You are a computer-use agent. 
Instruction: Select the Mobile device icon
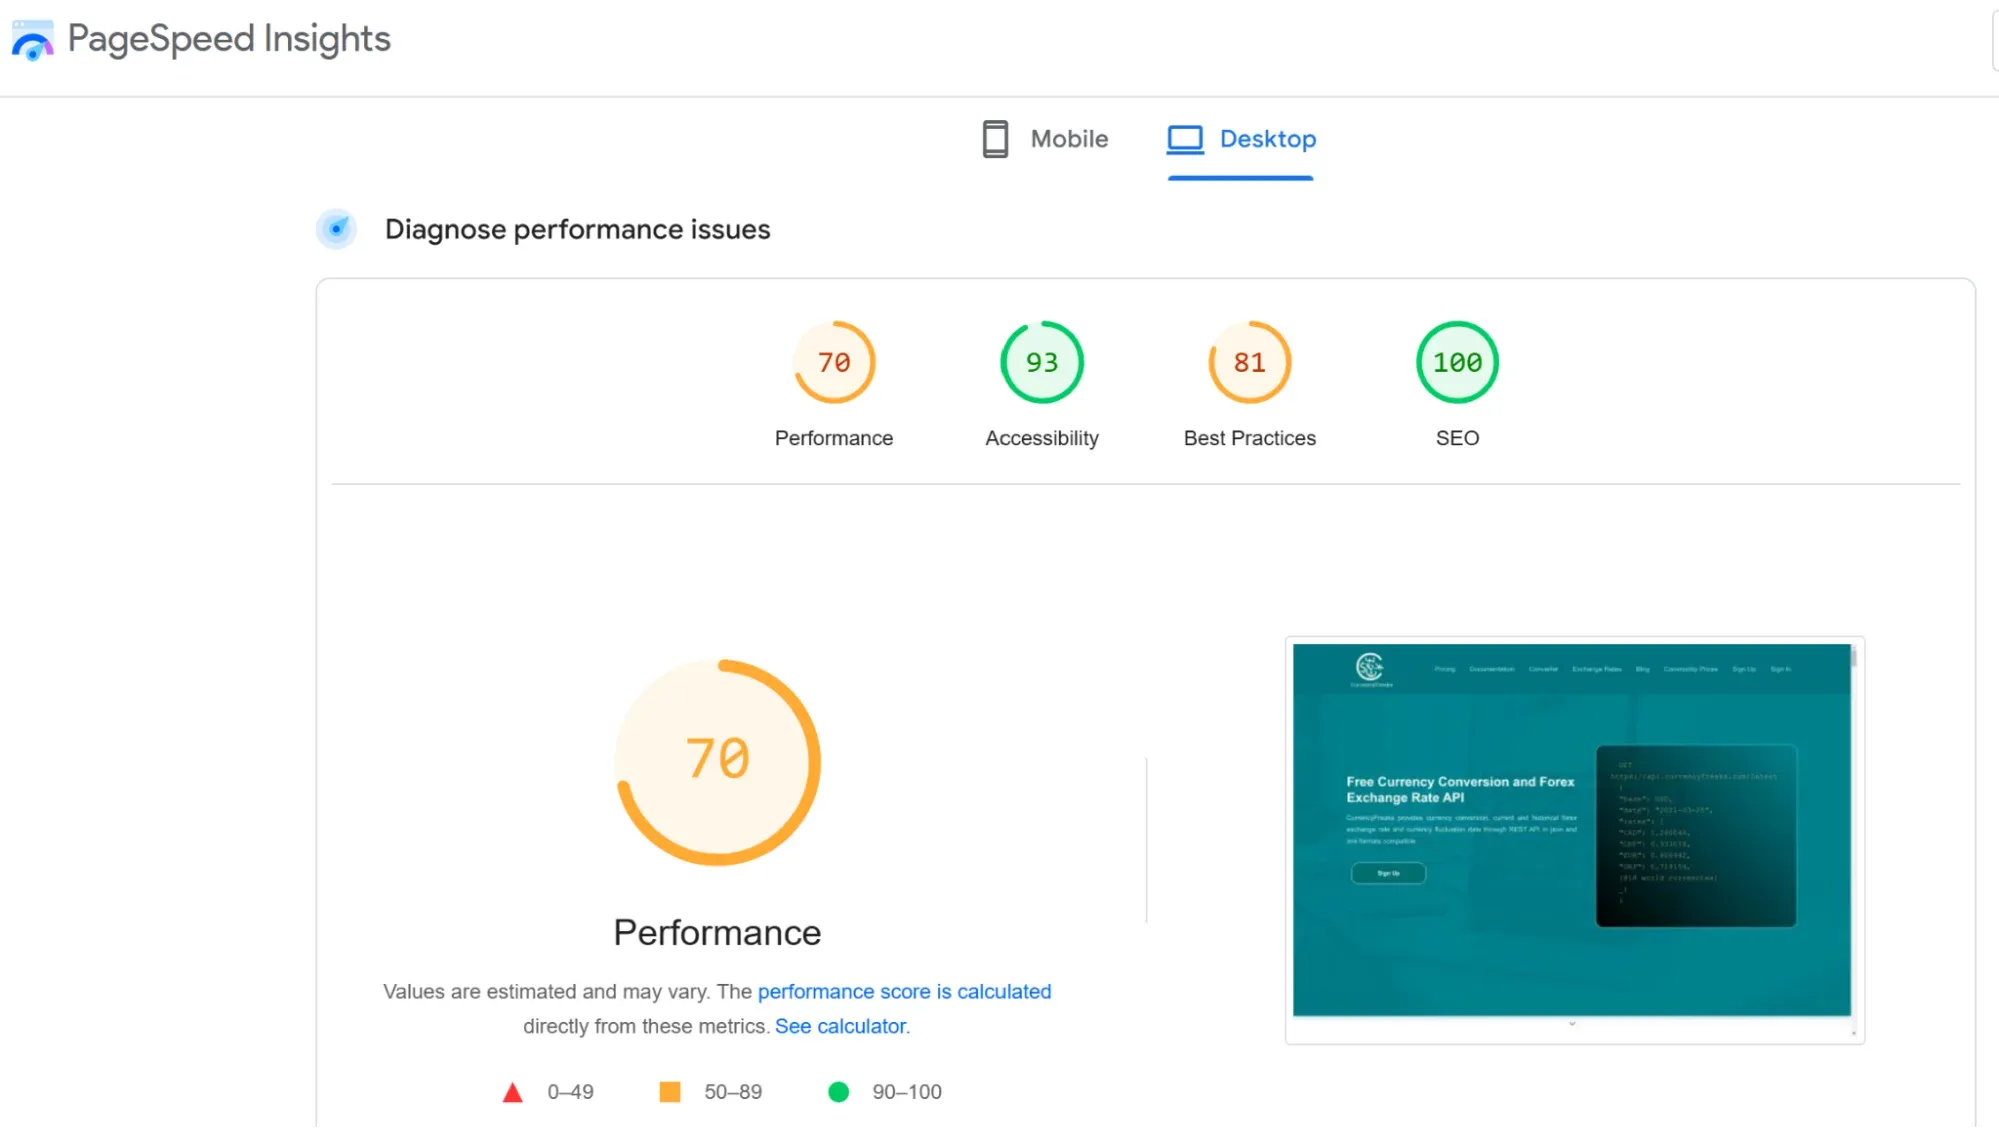(x=993, y=139)
